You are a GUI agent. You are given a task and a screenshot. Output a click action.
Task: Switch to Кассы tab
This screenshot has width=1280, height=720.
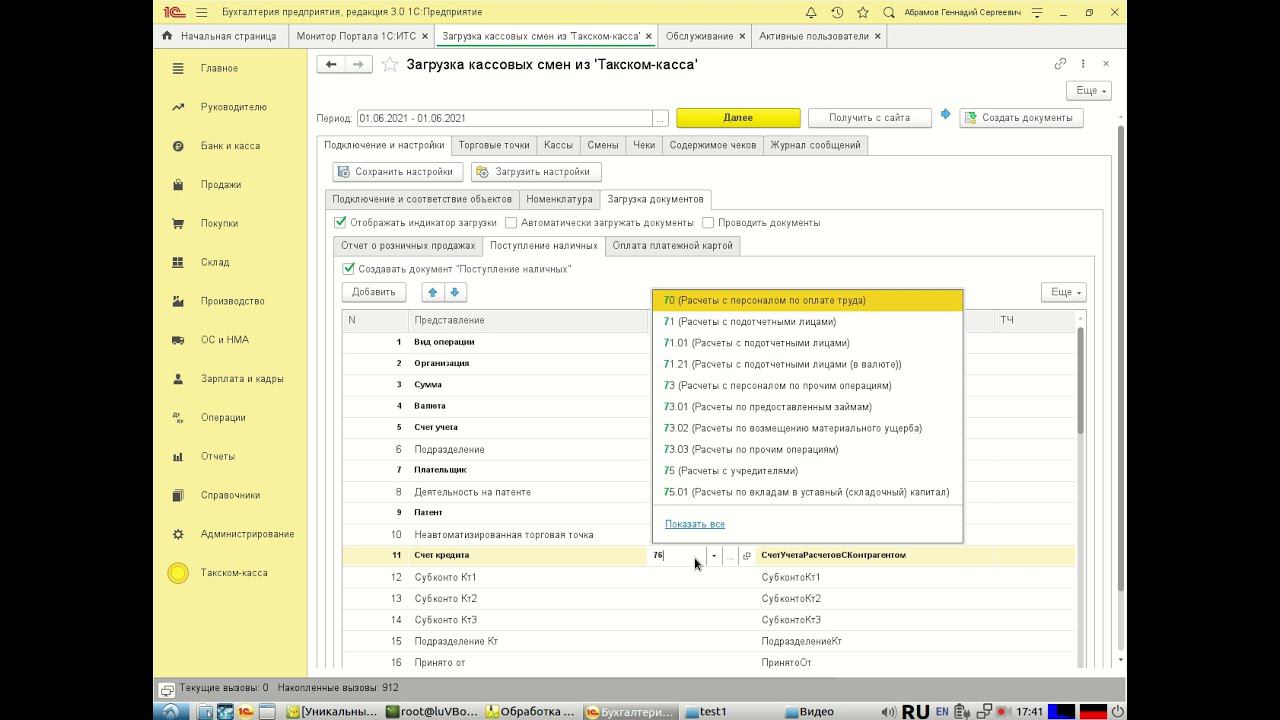tap(558, 145)
